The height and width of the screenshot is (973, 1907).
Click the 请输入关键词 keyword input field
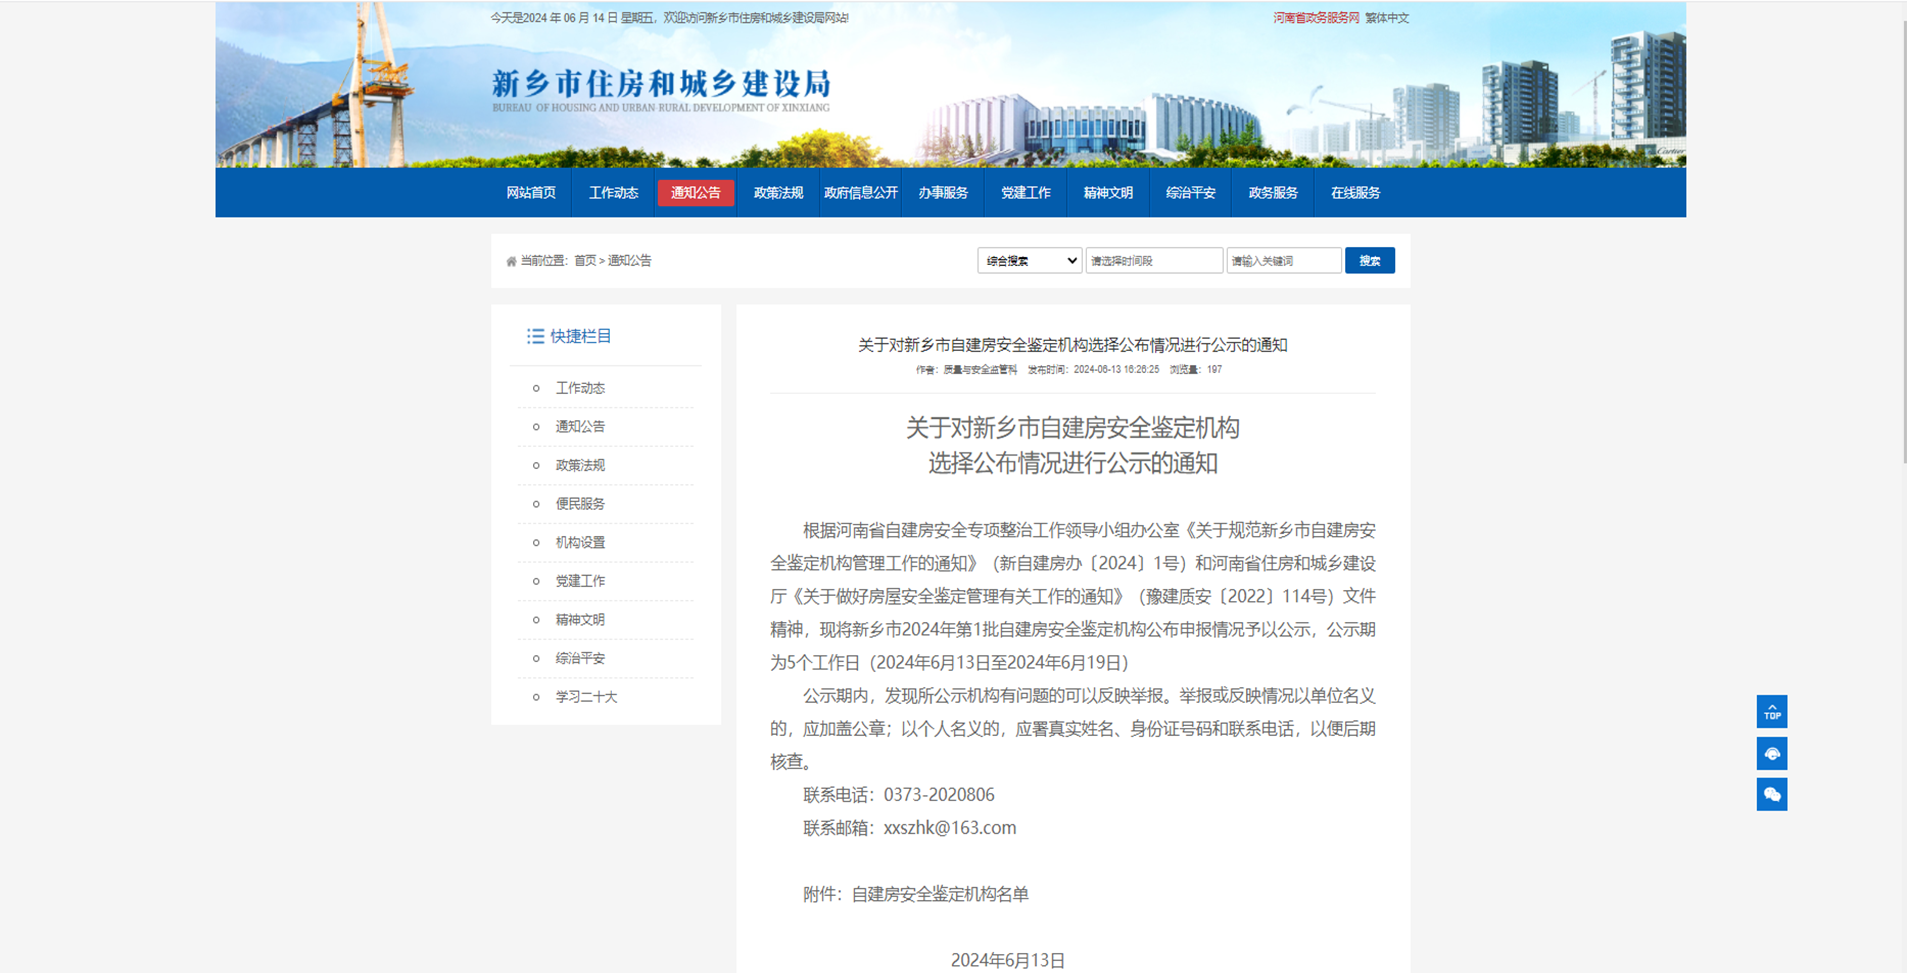coord(1285,260)
